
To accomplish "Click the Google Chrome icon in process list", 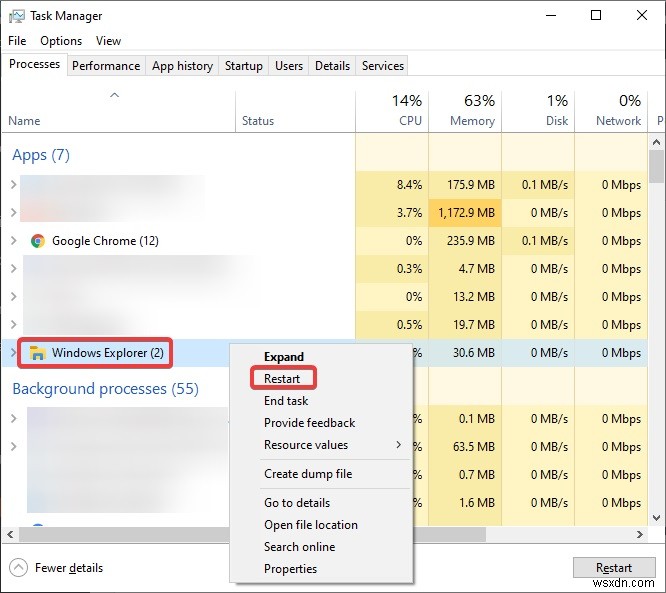I will 38,241.
